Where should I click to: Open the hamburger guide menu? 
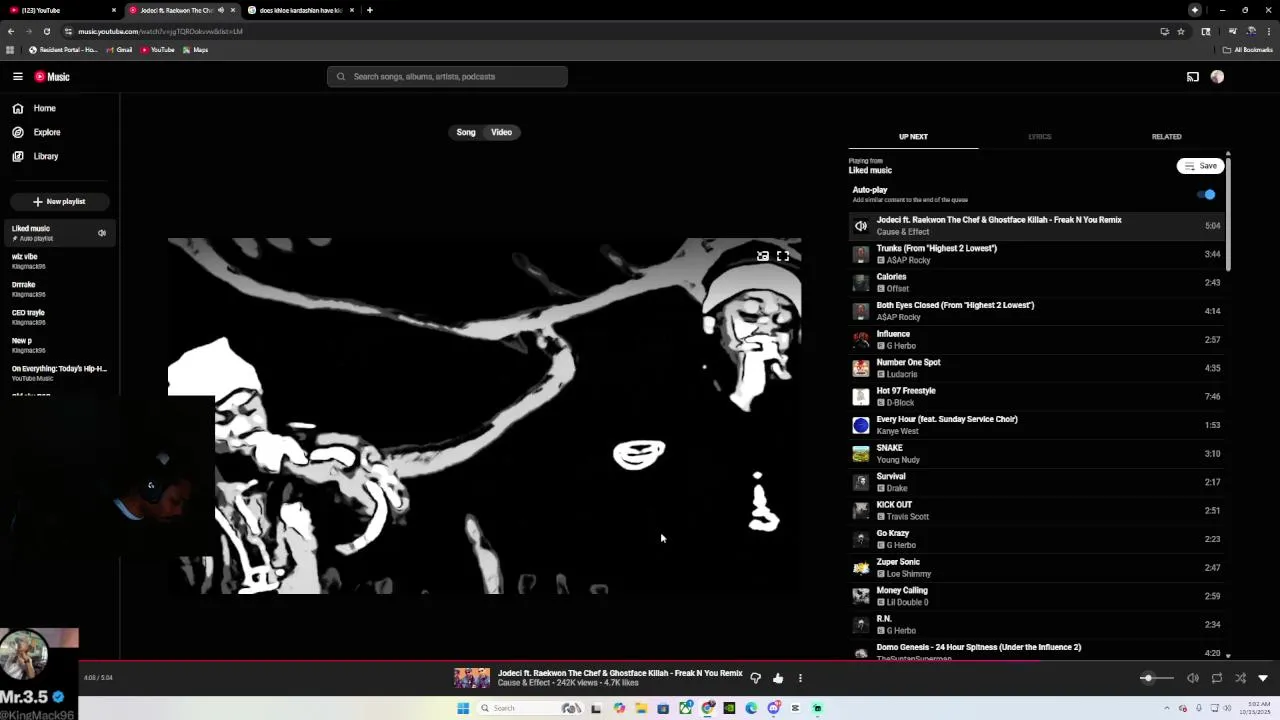(x=18, y=76)
